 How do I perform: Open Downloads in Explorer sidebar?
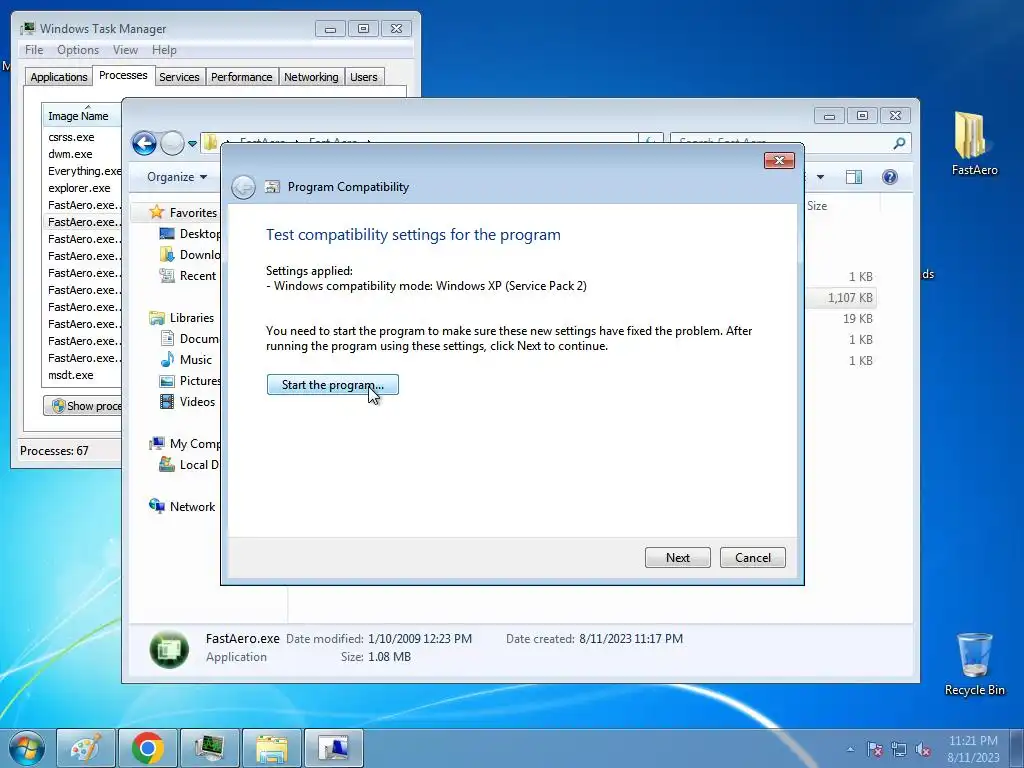click(x=190, y=255)
